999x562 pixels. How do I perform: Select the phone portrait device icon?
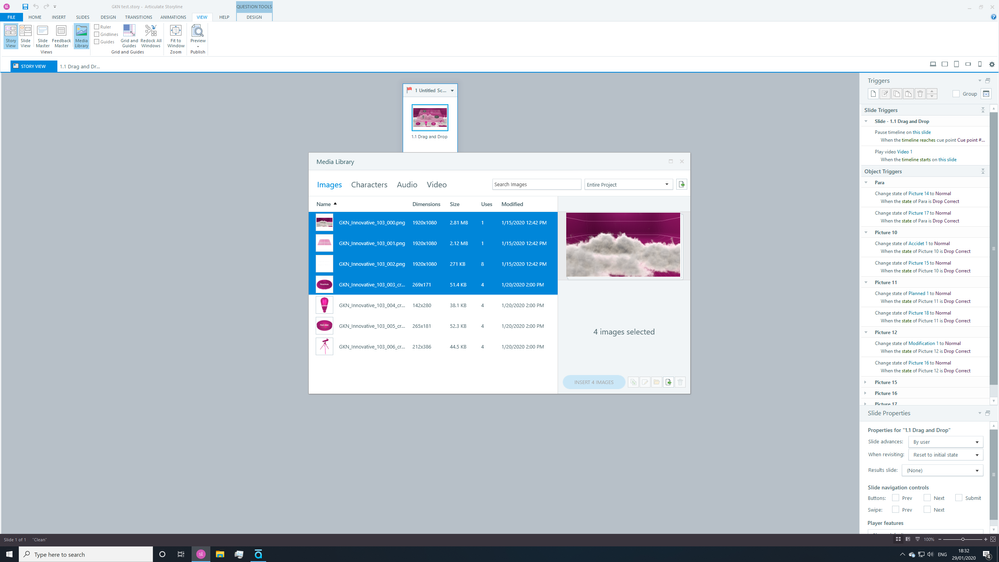coord(980,64)
